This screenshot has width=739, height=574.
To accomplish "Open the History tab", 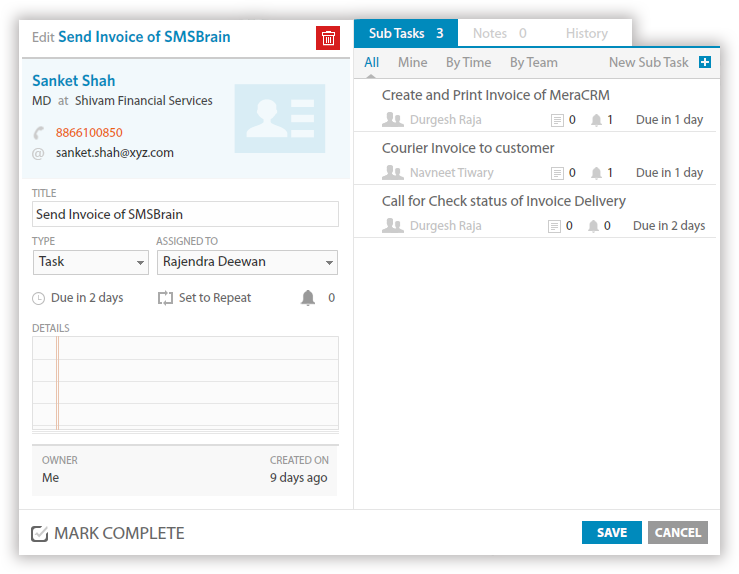I will click(586, 33).
